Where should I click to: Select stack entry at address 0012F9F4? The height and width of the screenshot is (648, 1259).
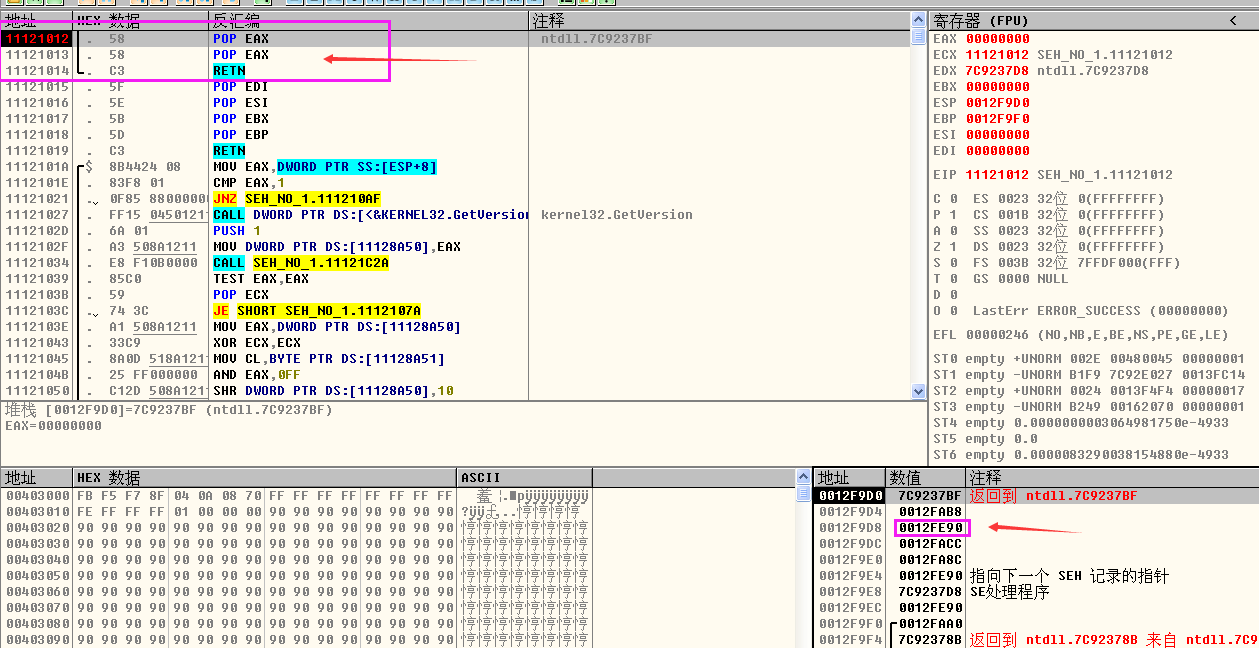tap(1036, 639)
